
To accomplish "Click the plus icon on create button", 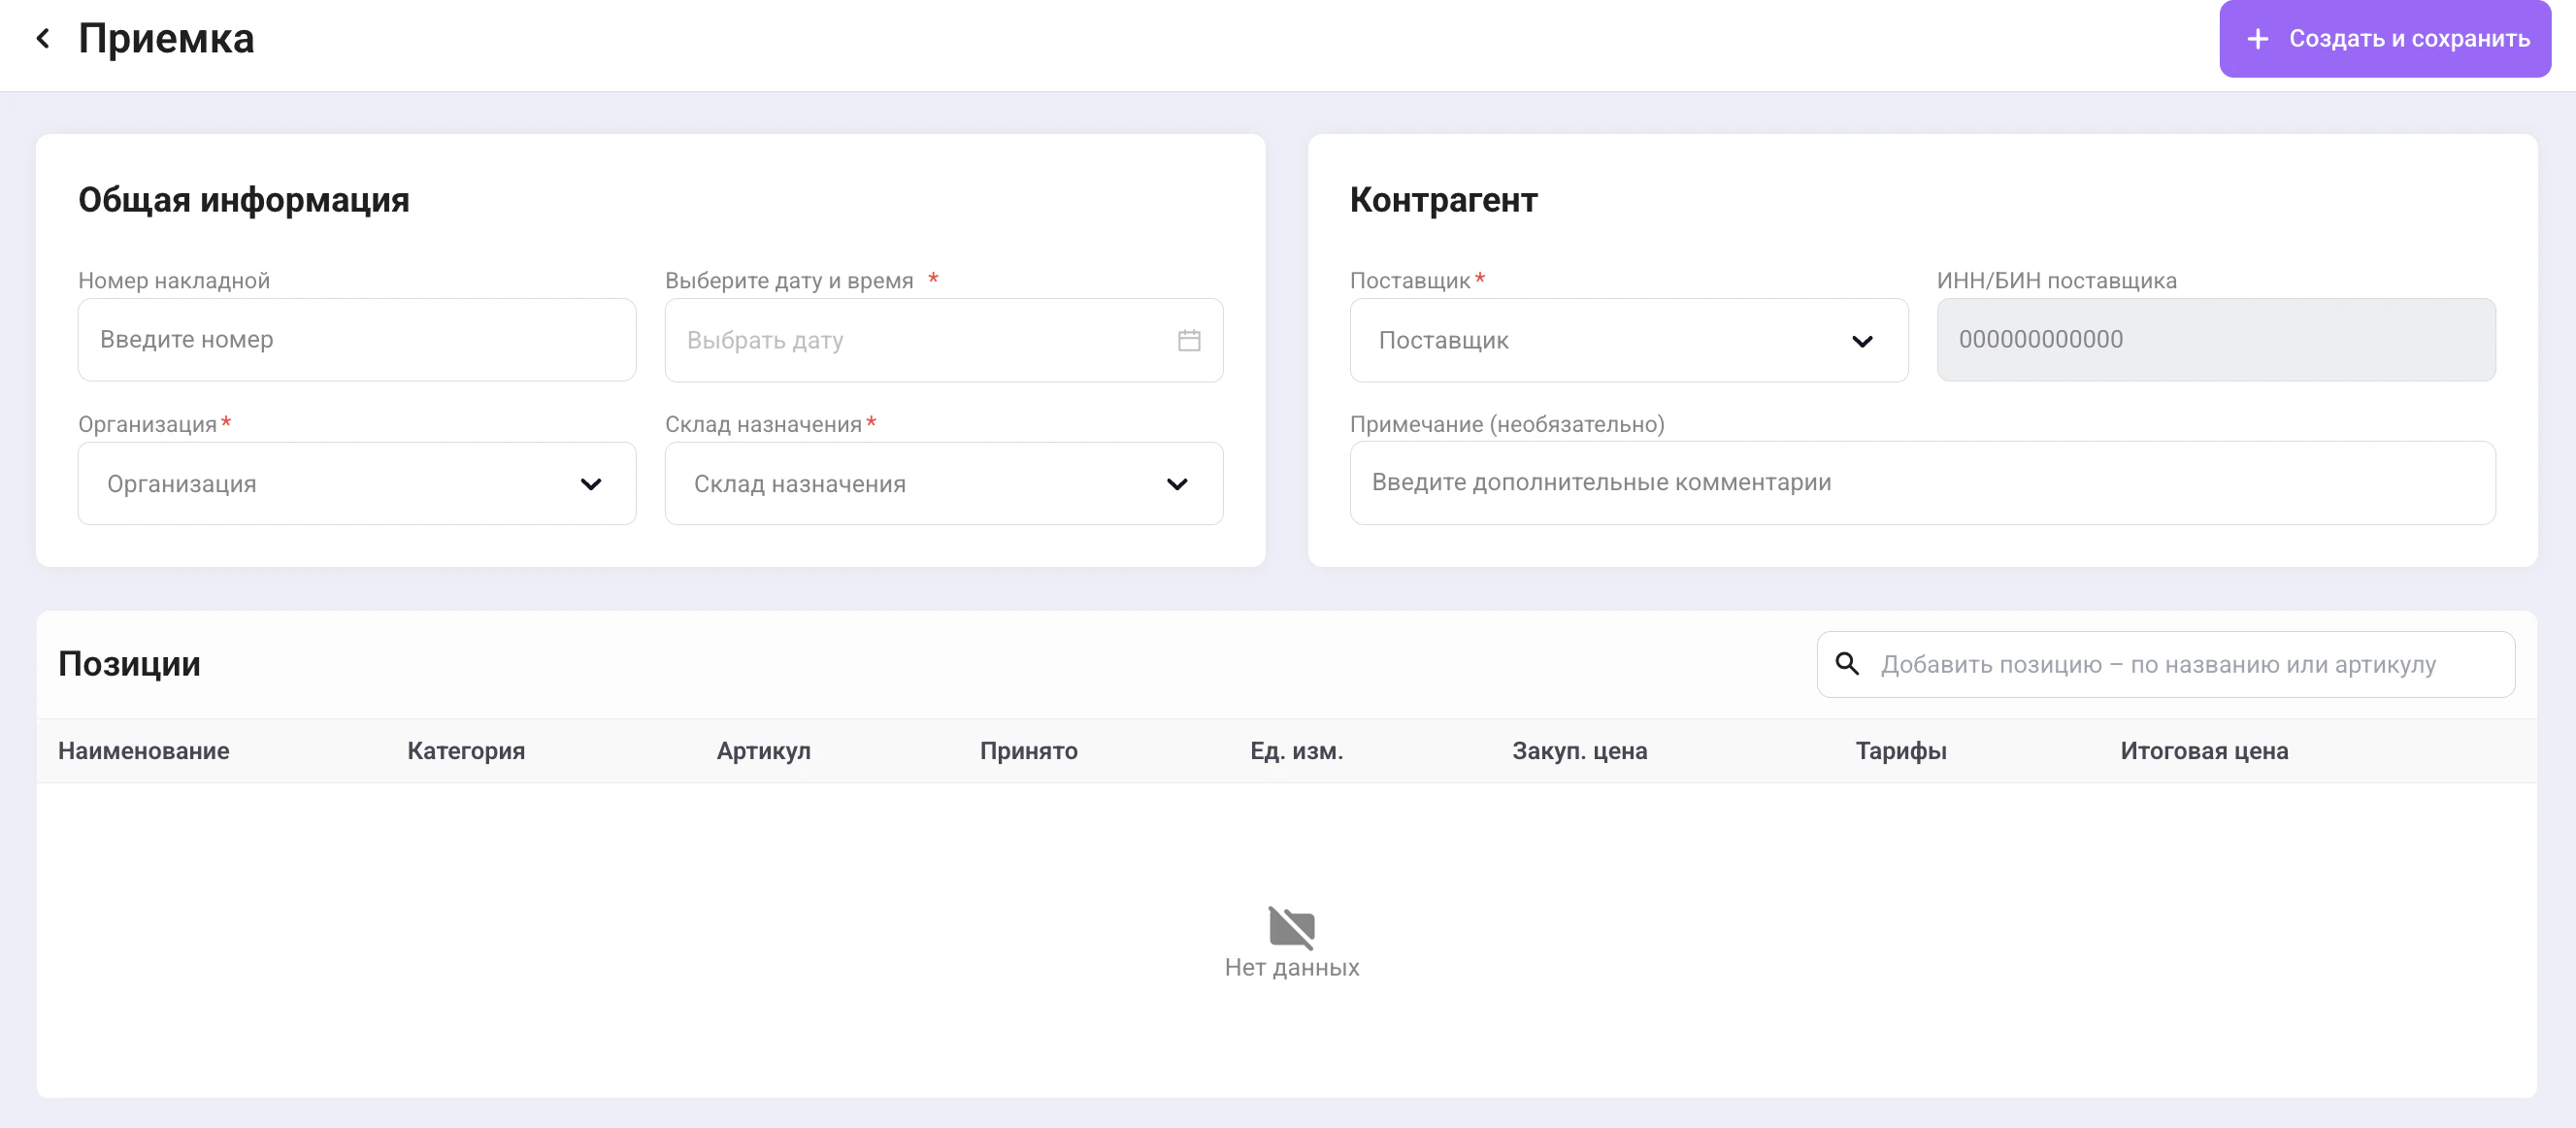I will point(2257,39).
